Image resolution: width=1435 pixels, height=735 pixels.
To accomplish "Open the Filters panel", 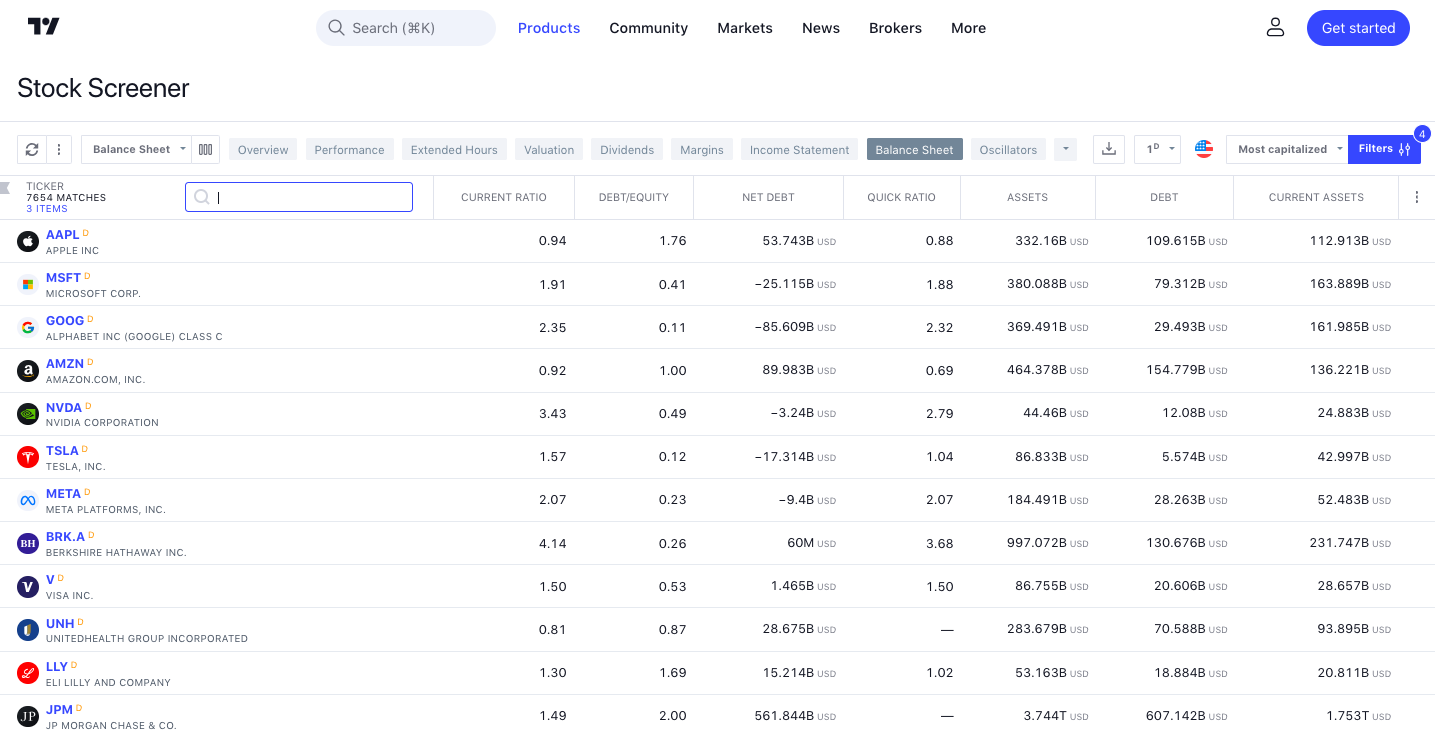I will (x=1383, y=149).
